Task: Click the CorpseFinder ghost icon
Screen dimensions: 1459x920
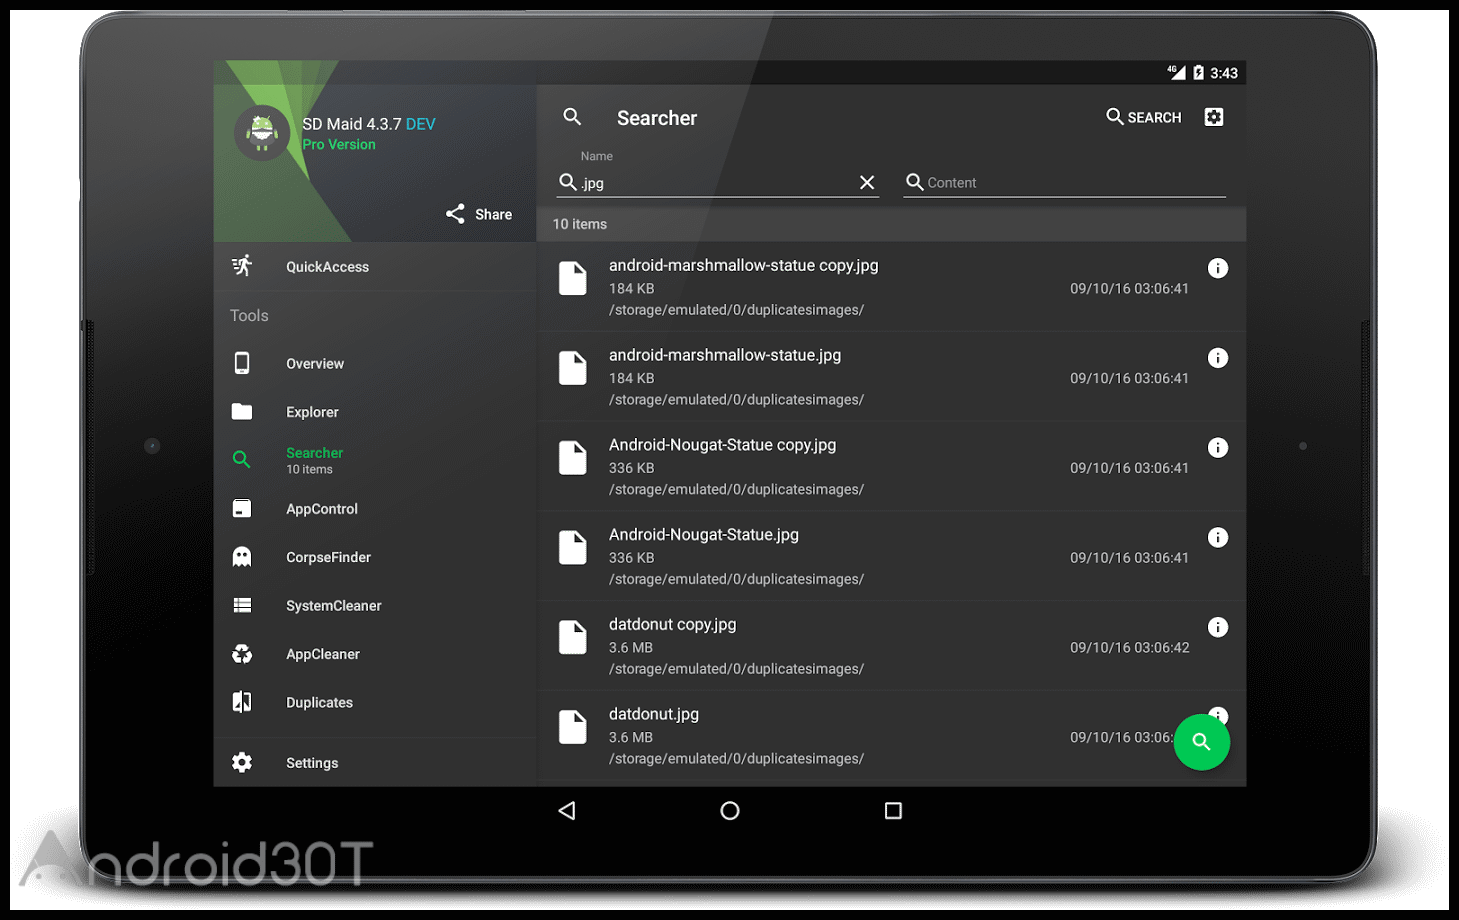Action: click(x=242, y=557)
